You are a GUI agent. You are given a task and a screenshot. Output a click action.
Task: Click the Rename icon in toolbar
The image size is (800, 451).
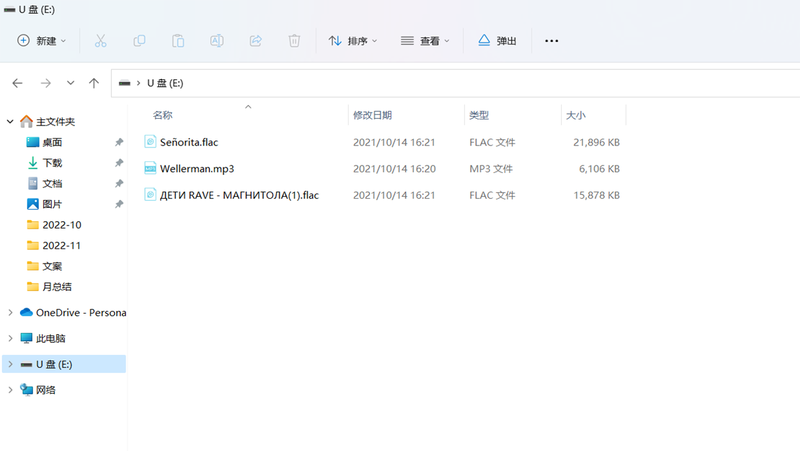pyautogui.click(x=217, y=41)
